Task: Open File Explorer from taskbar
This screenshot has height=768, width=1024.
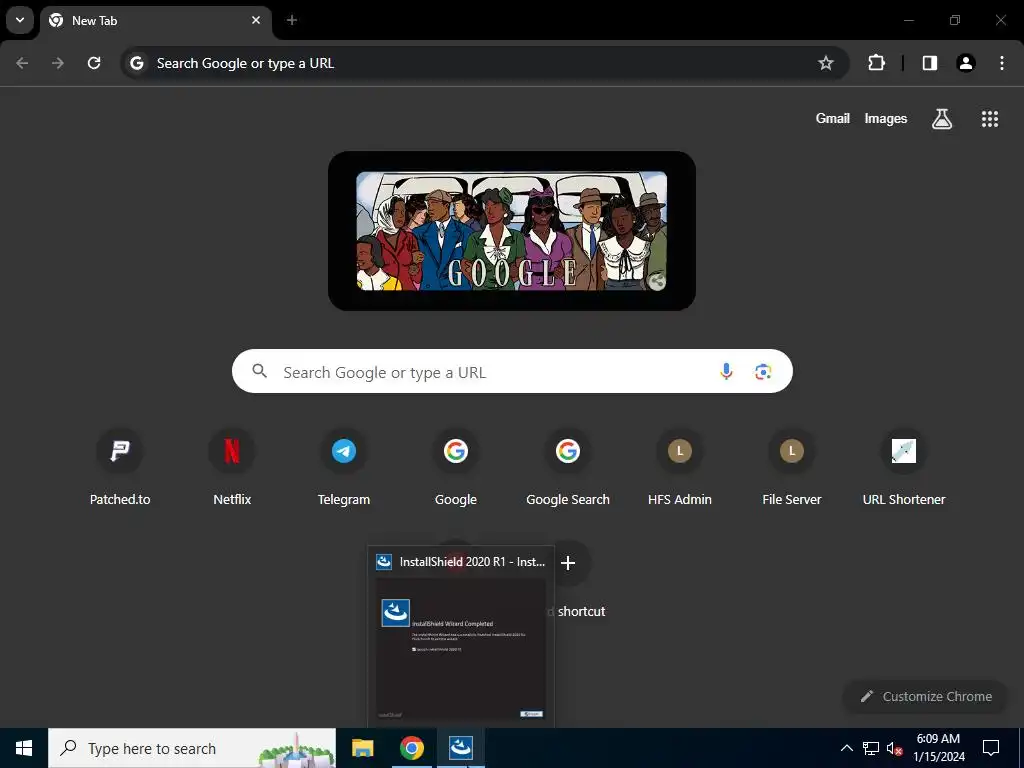Action: pyautogui.click(x=362, y=748)
